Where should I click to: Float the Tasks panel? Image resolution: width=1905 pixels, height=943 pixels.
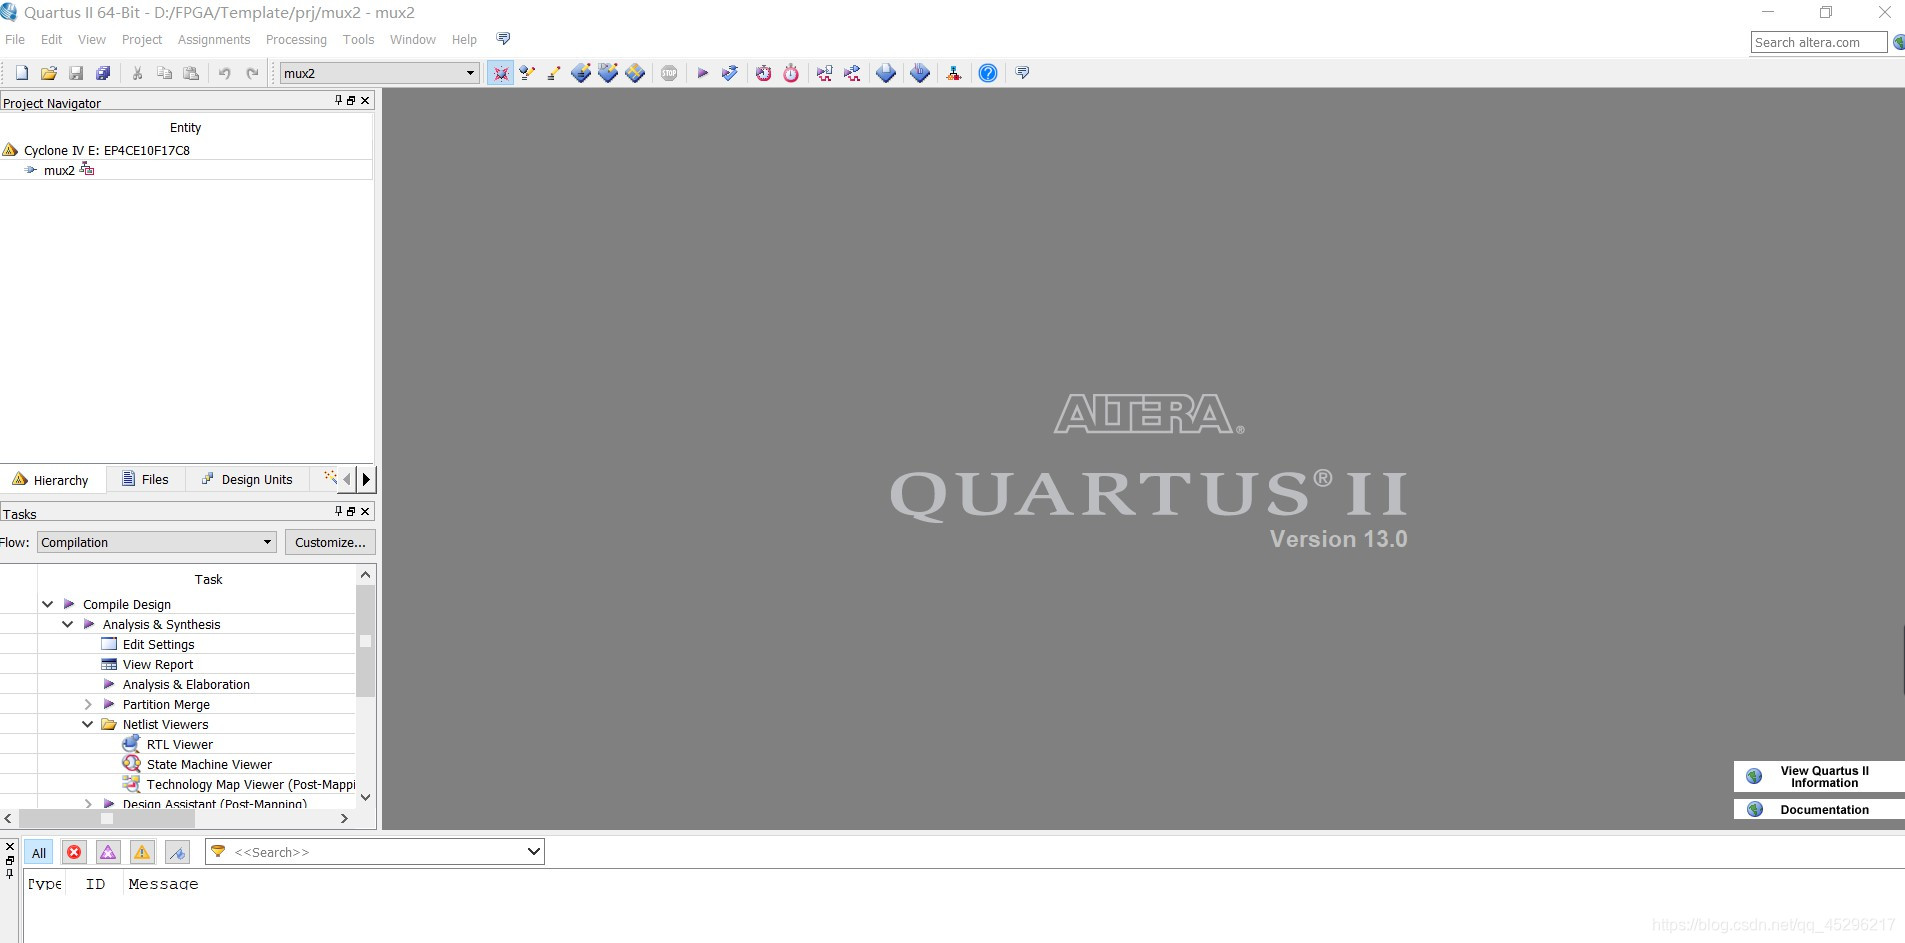point(351,511)
